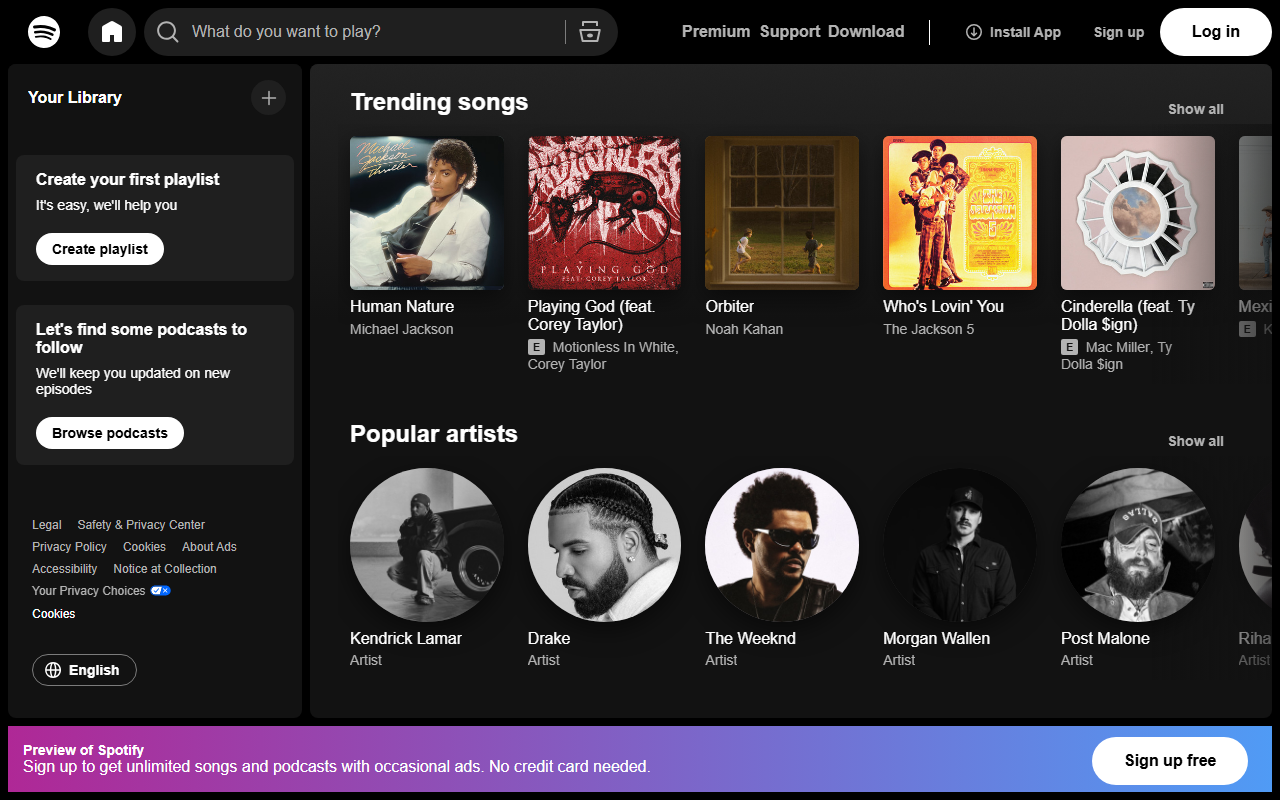This screenshot has width=1280, height=800.
Task: Click the Create playlist button
Action: [100, 249]
